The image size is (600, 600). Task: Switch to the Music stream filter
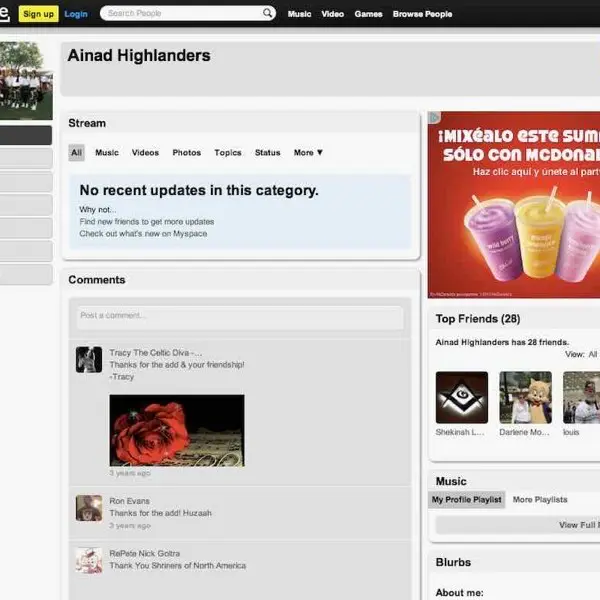coord(107,153)
